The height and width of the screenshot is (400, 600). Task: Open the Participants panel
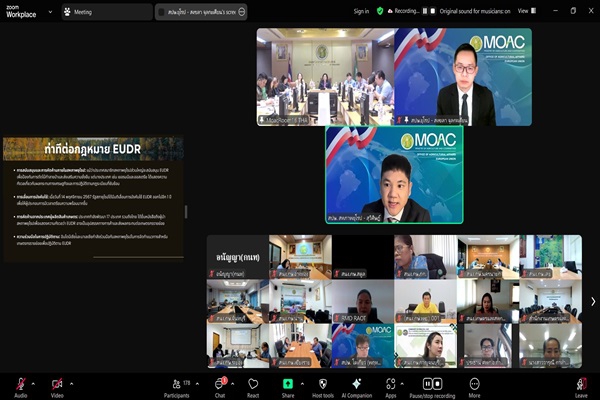[x=176, y=385]
